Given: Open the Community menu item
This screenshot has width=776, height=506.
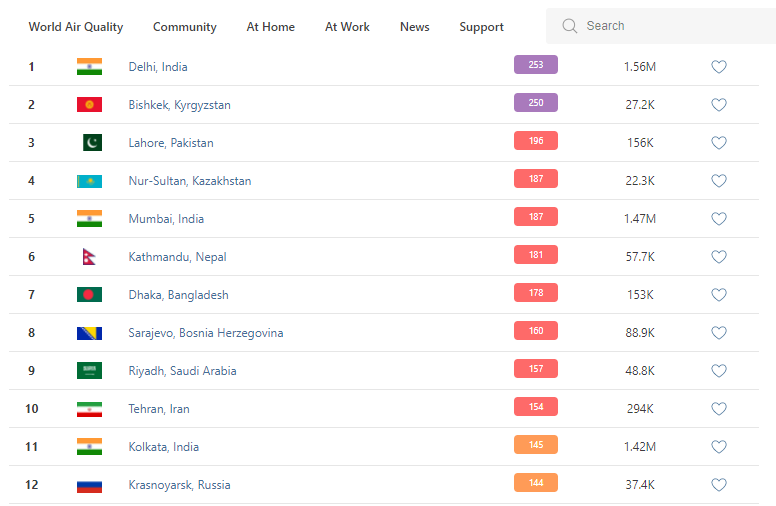Looking at the screenshot, I should [185, 27].
